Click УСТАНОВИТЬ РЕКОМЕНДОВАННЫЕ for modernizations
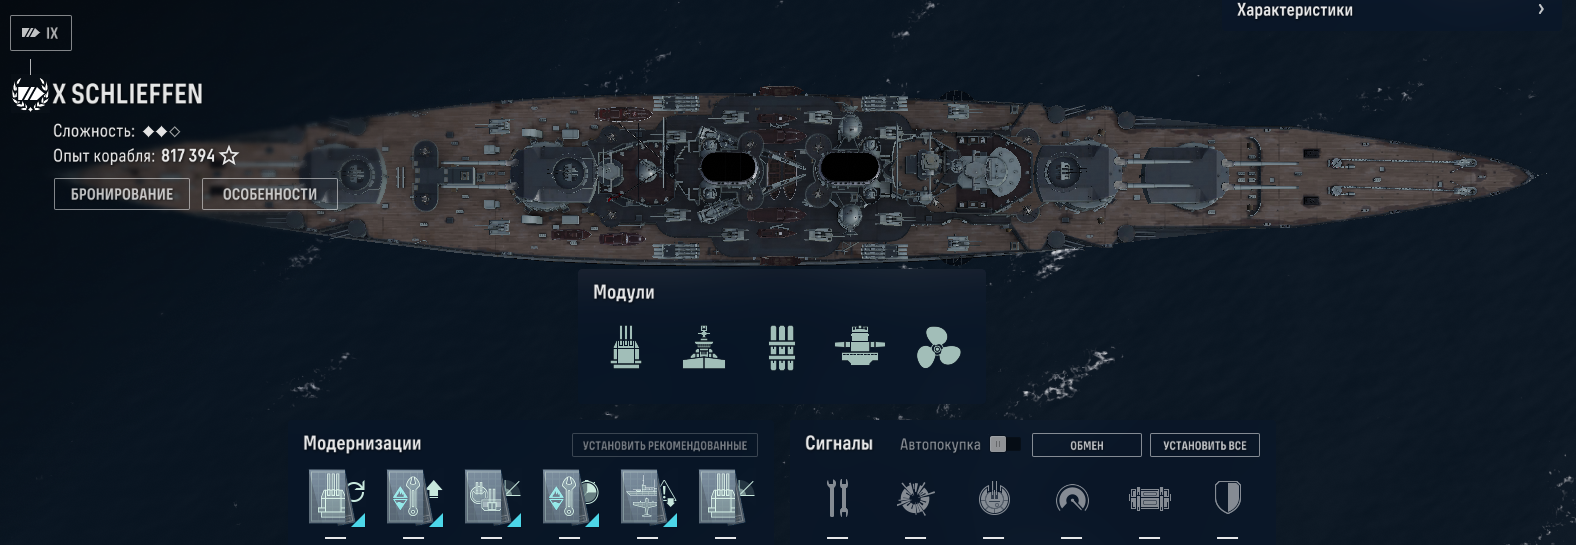The width and height of the screenshot is (1576, 545). (665, 445)
